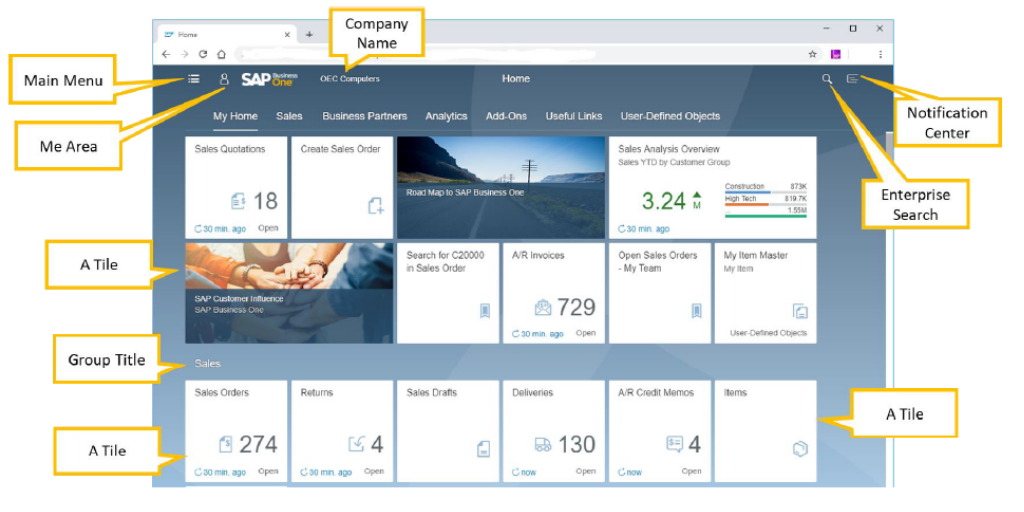The image size is (1024, 512).
Task: Switch to the Sales tab
Action: click(x=289, y=116)
